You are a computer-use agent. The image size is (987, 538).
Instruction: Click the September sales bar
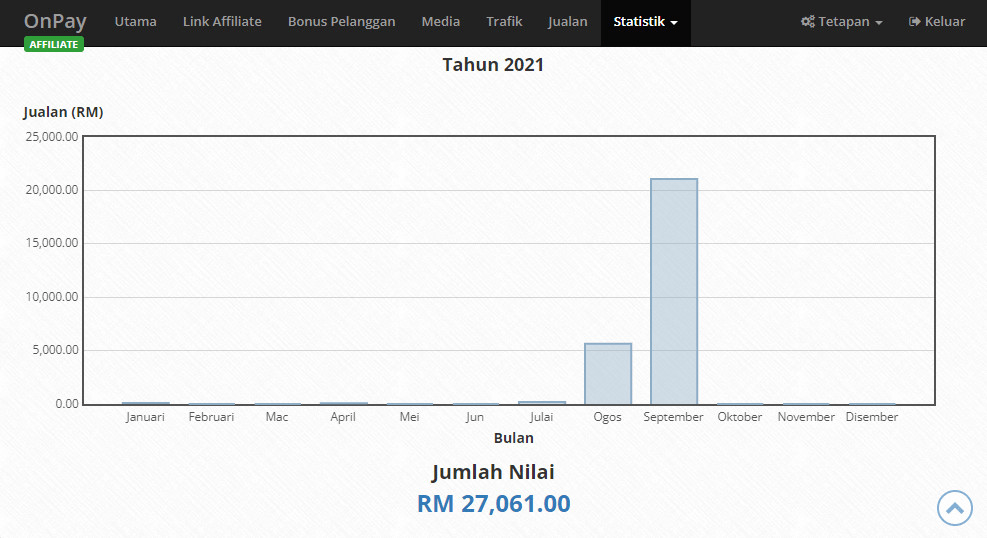(x=674, y=291)
